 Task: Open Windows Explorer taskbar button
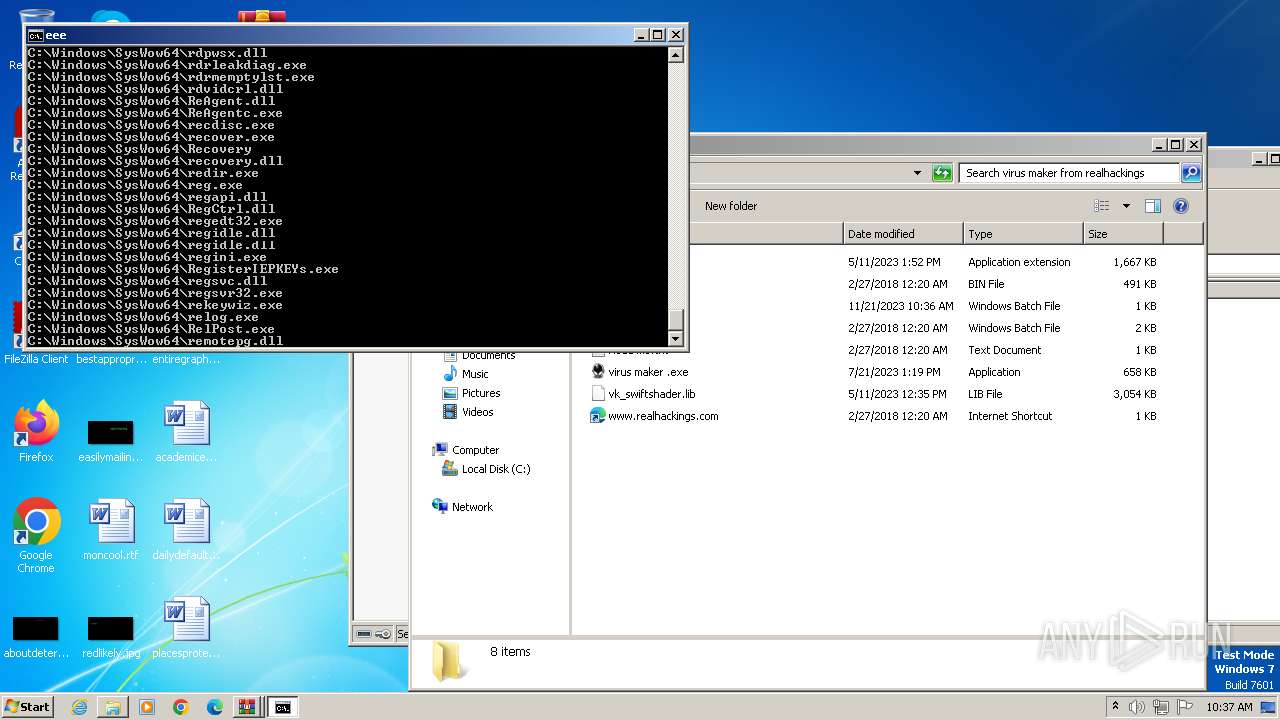pos(113,707)
